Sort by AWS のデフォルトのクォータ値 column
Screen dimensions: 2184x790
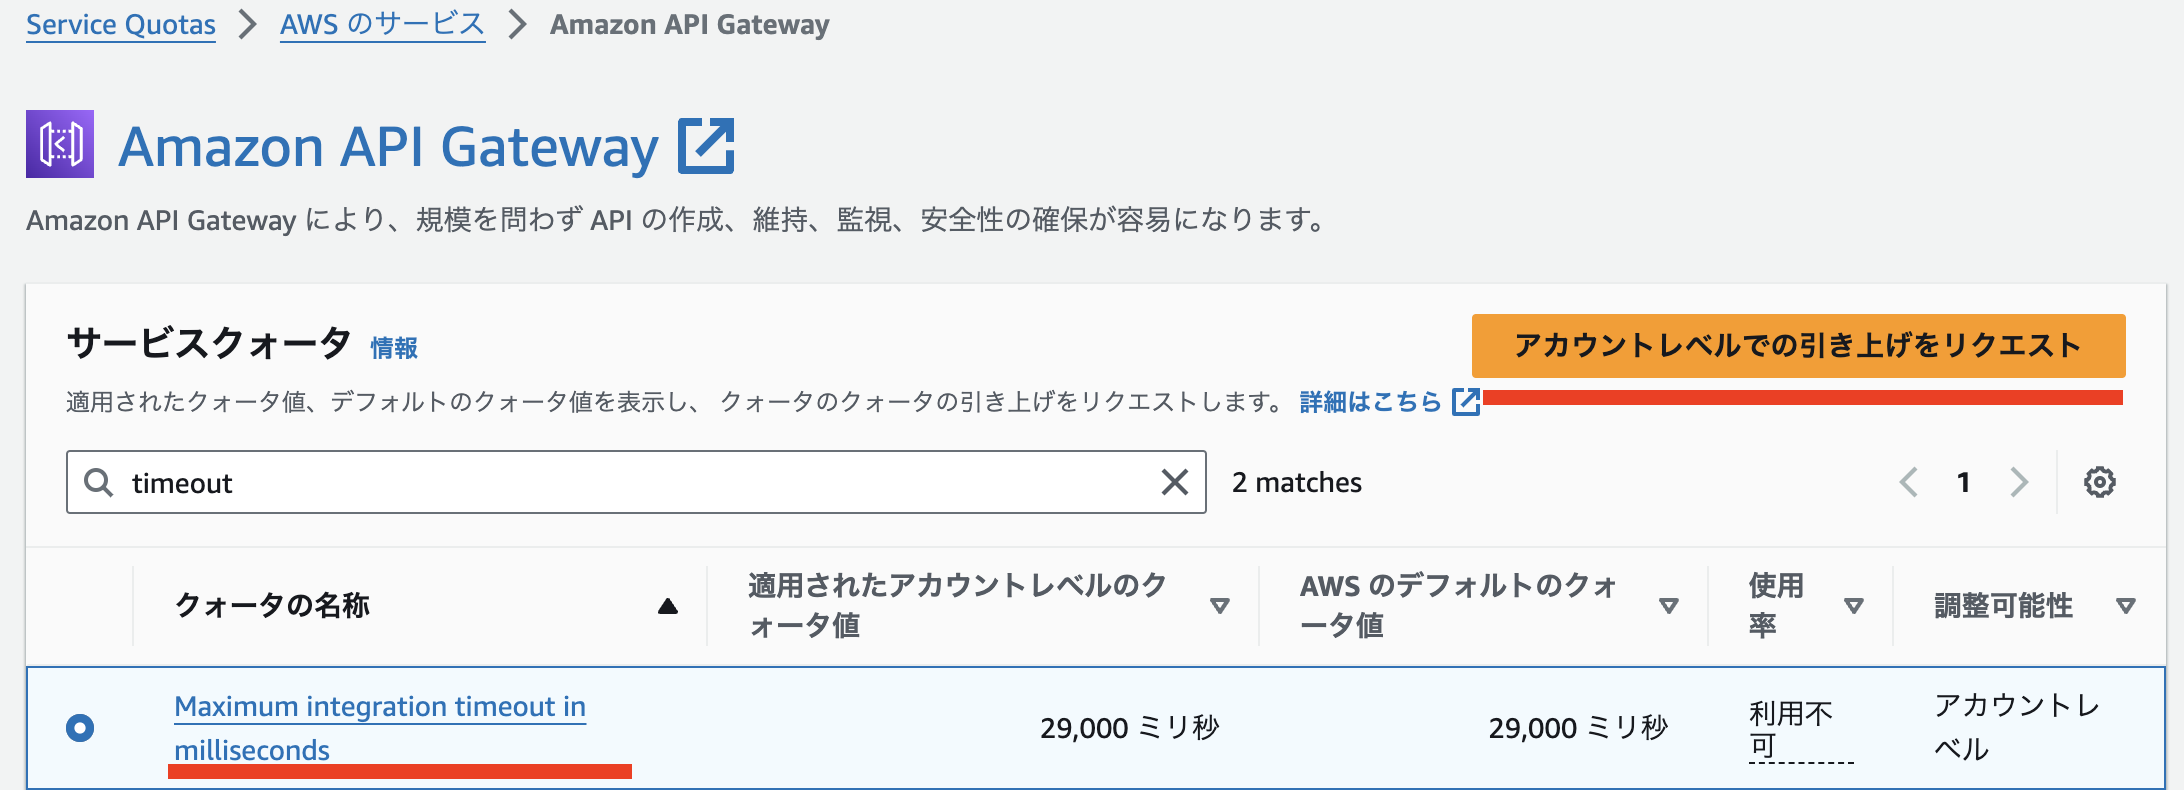(1668, 606)
